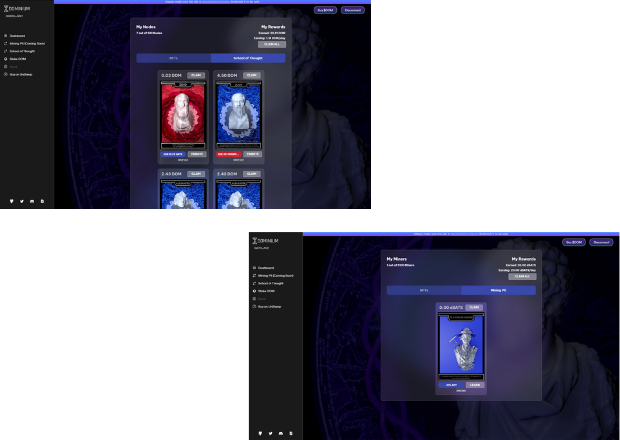Image resolution: width=620 pixels, height=440 pixels.
Task: Open the Dominium logo beside My Nodes page
Action: (17, 8)
